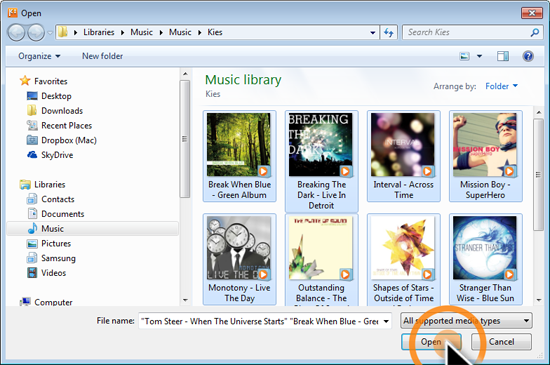Select Shapes of Stars - Outside of Time
The width and height of the screenshot is (550, 365).
[x=403, y=259]
